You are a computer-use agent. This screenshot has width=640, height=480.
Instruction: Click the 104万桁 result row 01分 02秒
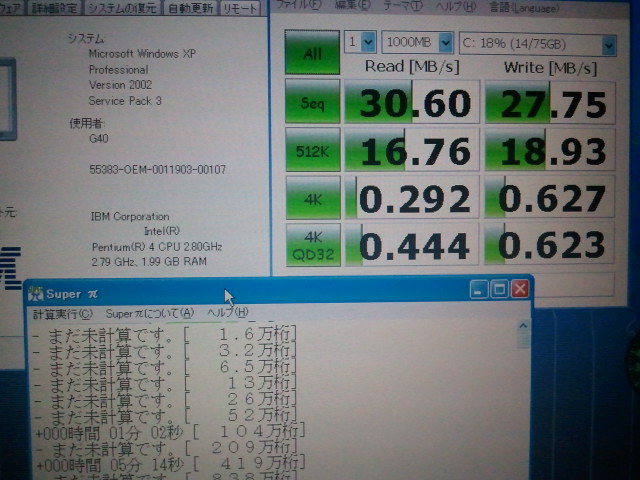[170, 432]
